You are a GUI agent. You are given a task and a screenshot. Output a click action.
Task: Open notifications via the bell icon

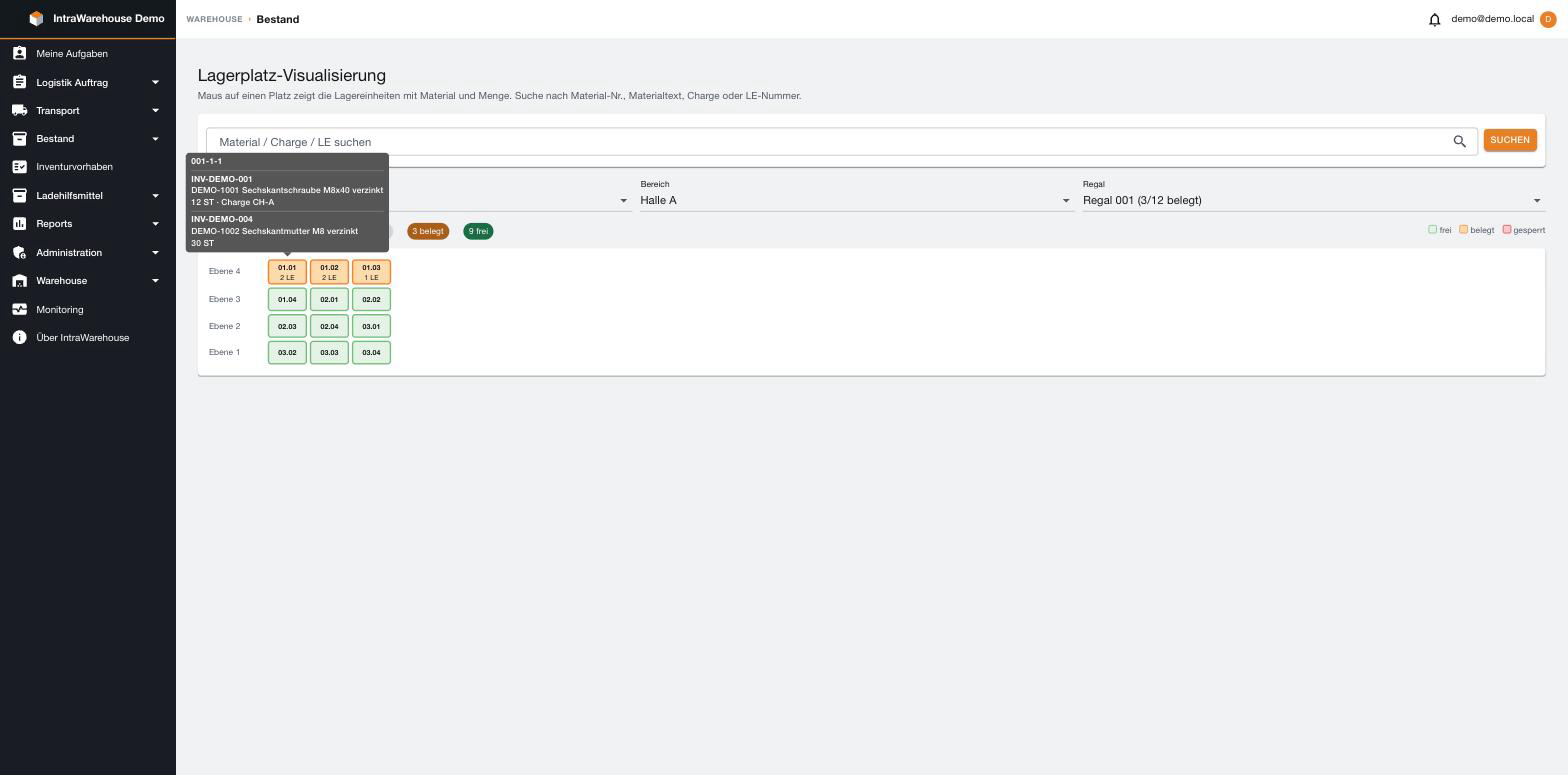pos(1434,19)
